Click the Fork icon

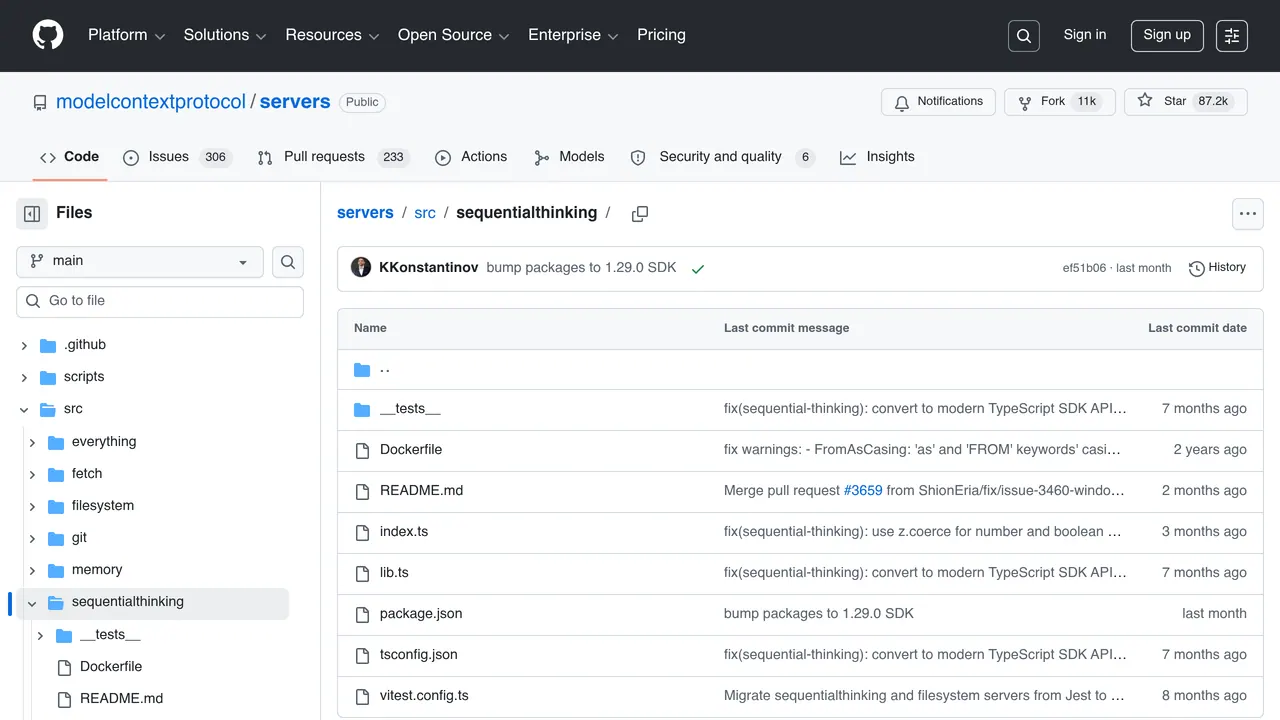point(1025,102)
